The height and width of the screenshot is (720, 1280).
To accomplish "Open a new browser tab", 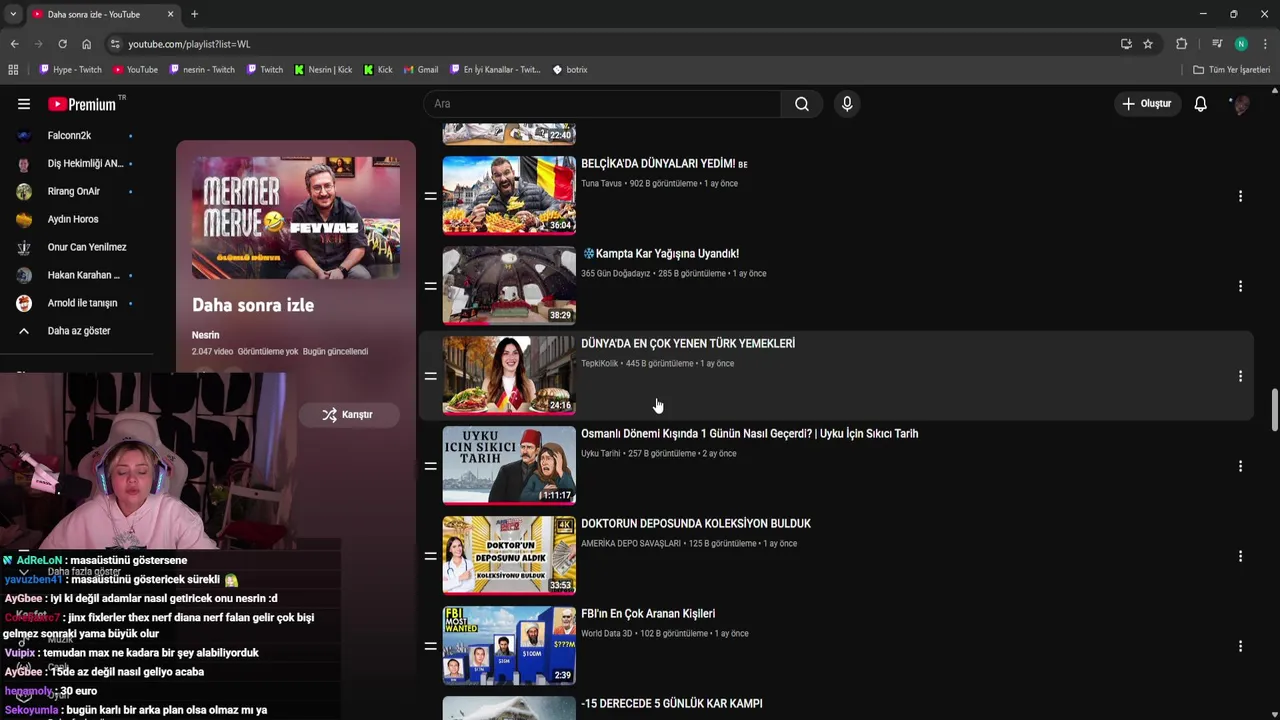I will [194, 14].
